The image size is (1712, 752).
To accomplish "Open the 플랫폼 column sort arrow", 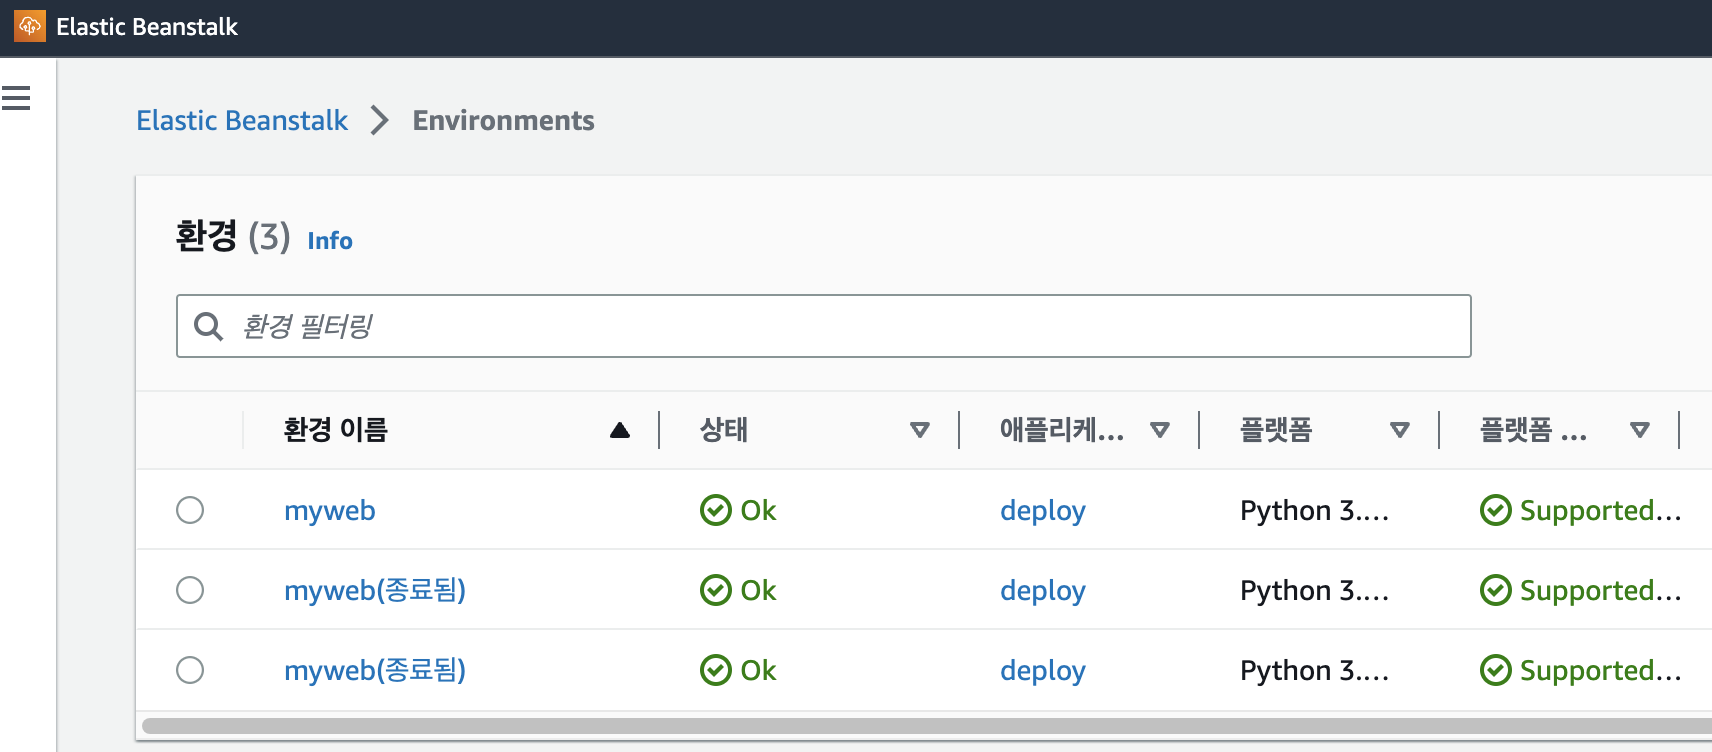I will (1400, 430).
